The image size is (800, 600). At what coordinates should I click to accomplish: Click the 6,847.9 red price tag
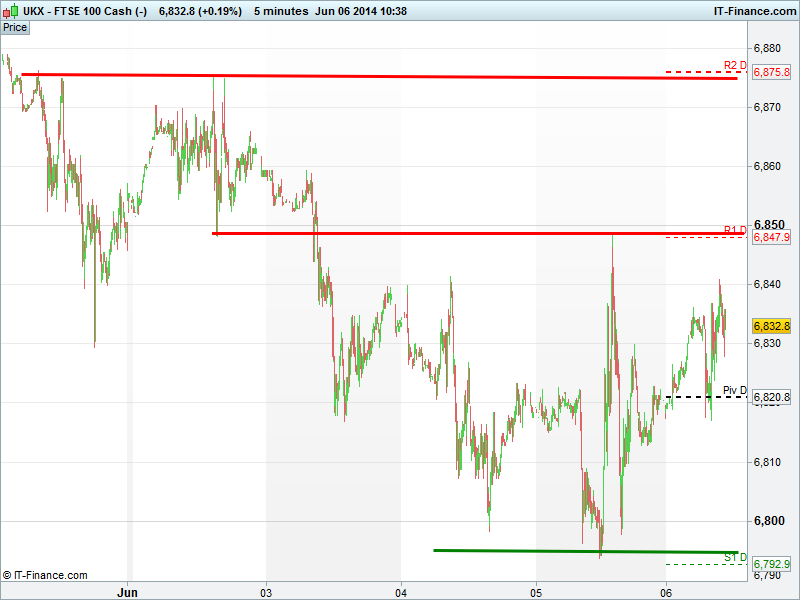[x=771, y=237]
